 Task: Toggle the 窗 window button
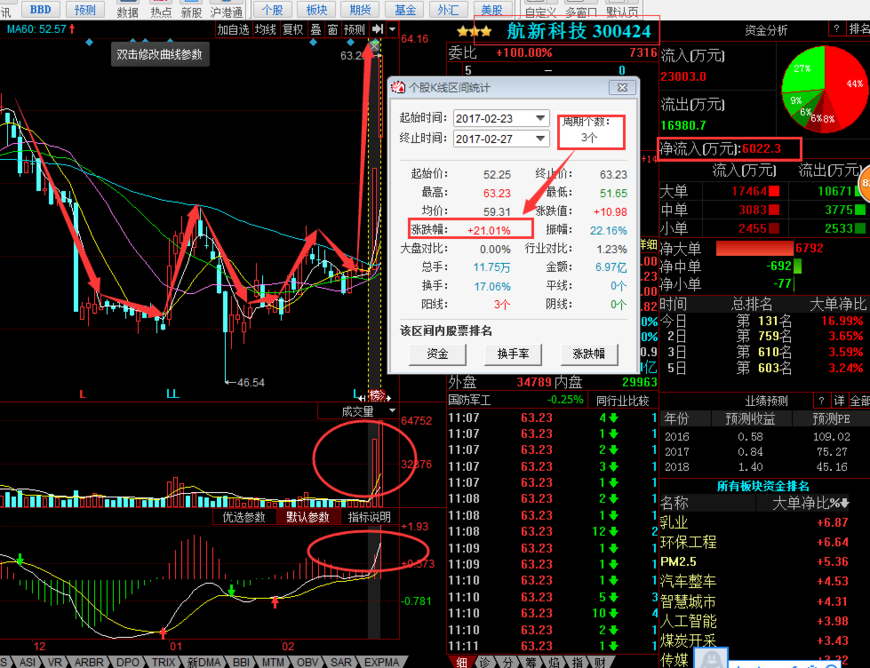pos(333,29)
